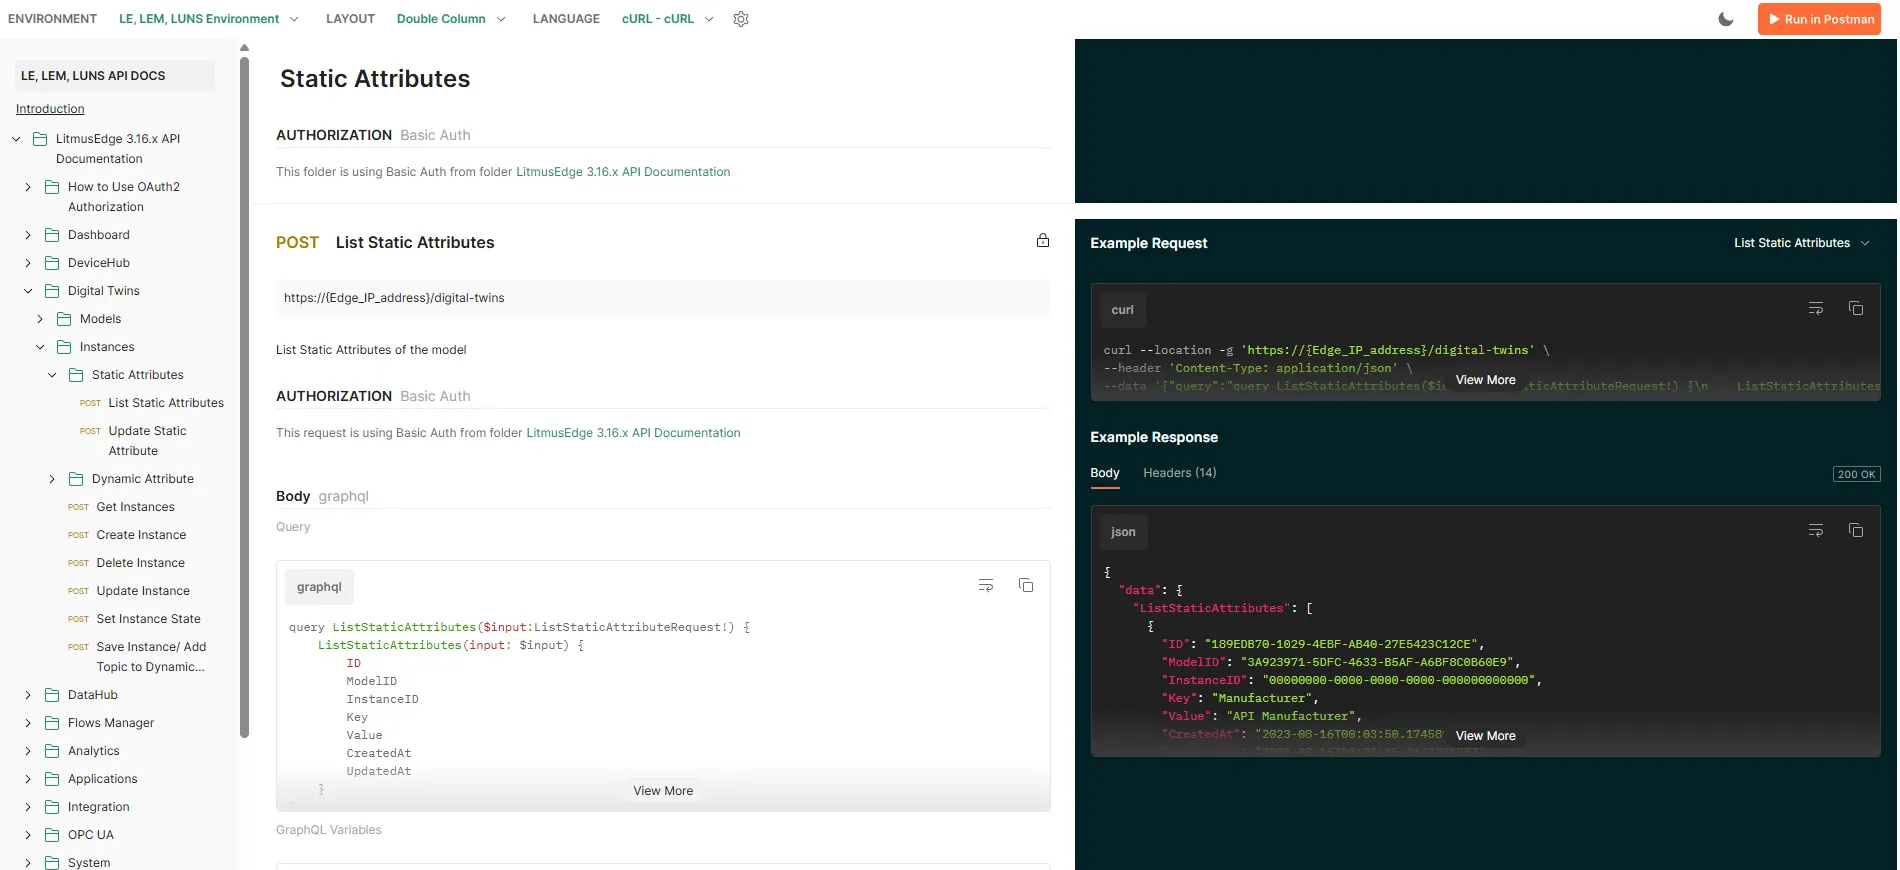Image resolution: width=1900 pixels, height=870 pixels.
Task: Click the Analytics folder icon
Action: click(x=52, y=751)
